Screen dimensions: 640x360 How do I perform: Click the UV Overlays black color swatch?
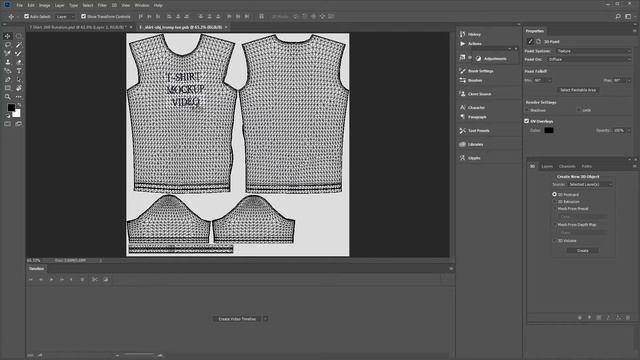click(549, 131)
